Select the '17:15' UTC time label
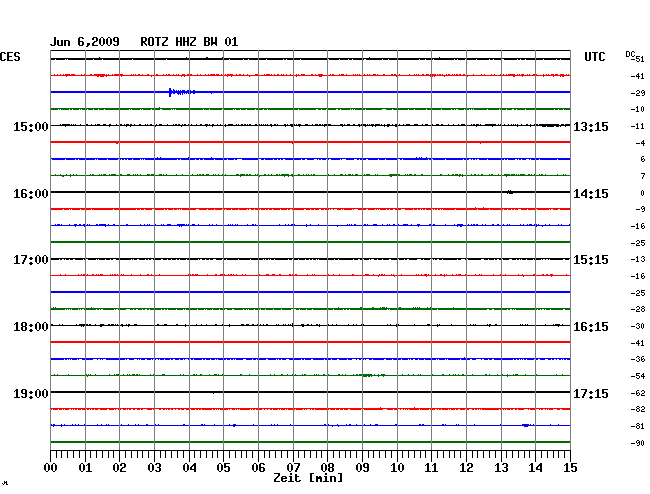 [x=591, y=393]
